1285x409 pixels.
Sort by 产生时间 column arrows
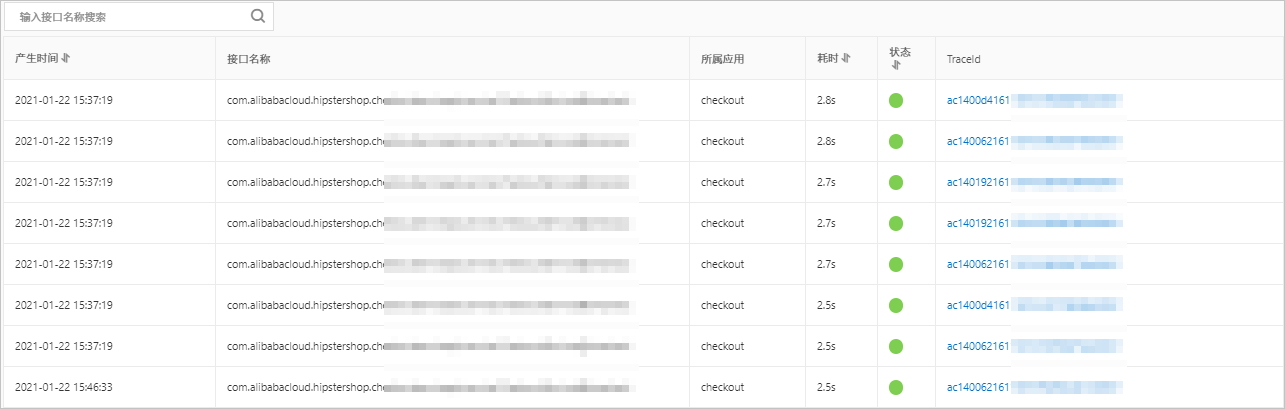point(66,58)
